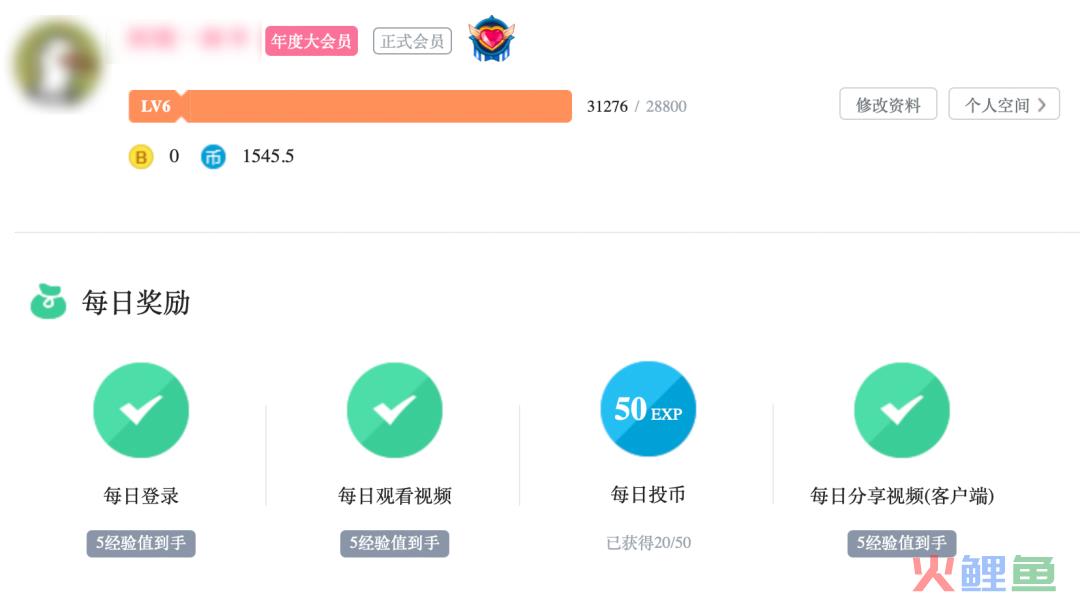The image size is (1080, 597).
Task: Click the blue 币 coin icon
Action: [x=213, y=157]
